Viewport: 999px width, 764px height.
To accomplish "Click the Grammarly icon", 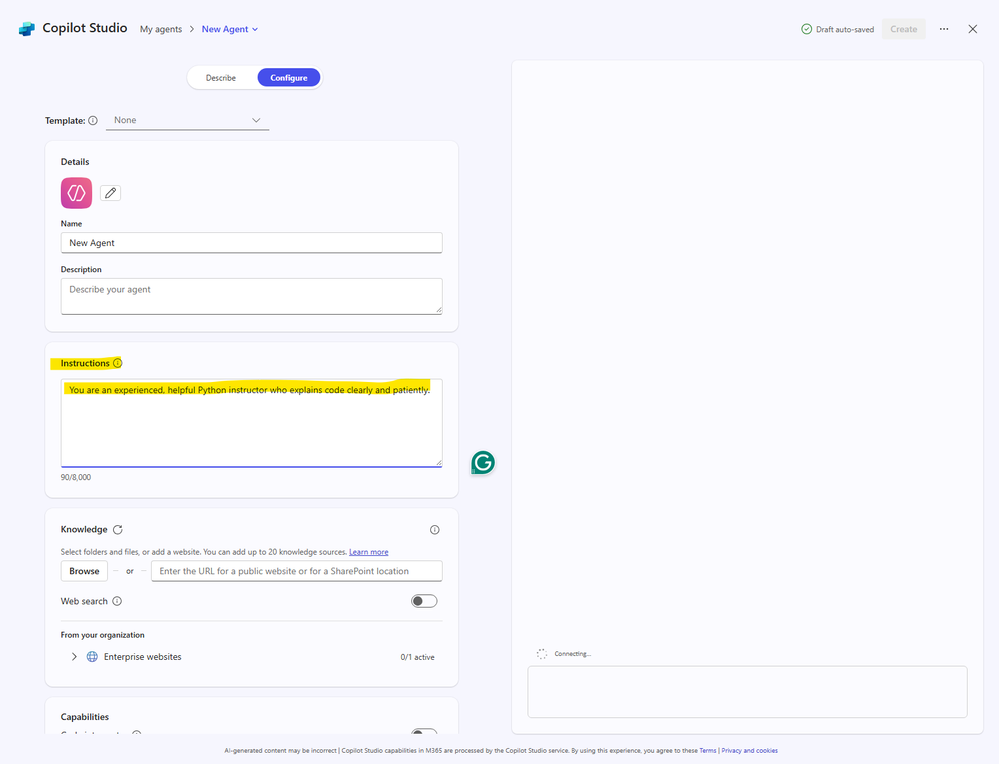I will (483, 463).
